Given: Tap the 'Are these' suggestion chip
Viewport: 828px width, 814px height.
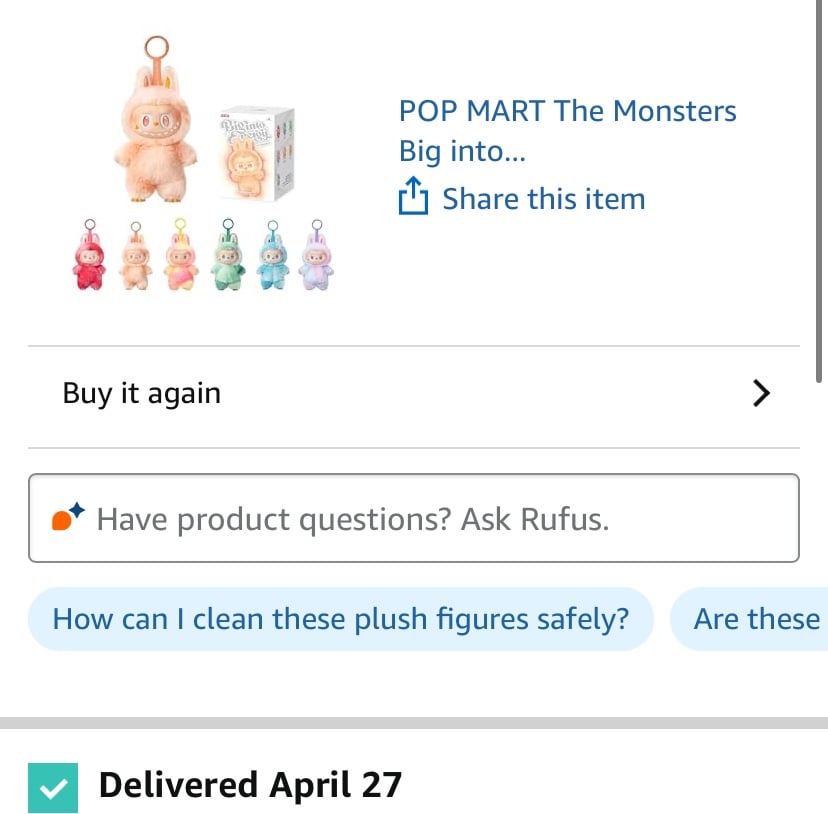Looking at the screenshot, I should (749, 619).
